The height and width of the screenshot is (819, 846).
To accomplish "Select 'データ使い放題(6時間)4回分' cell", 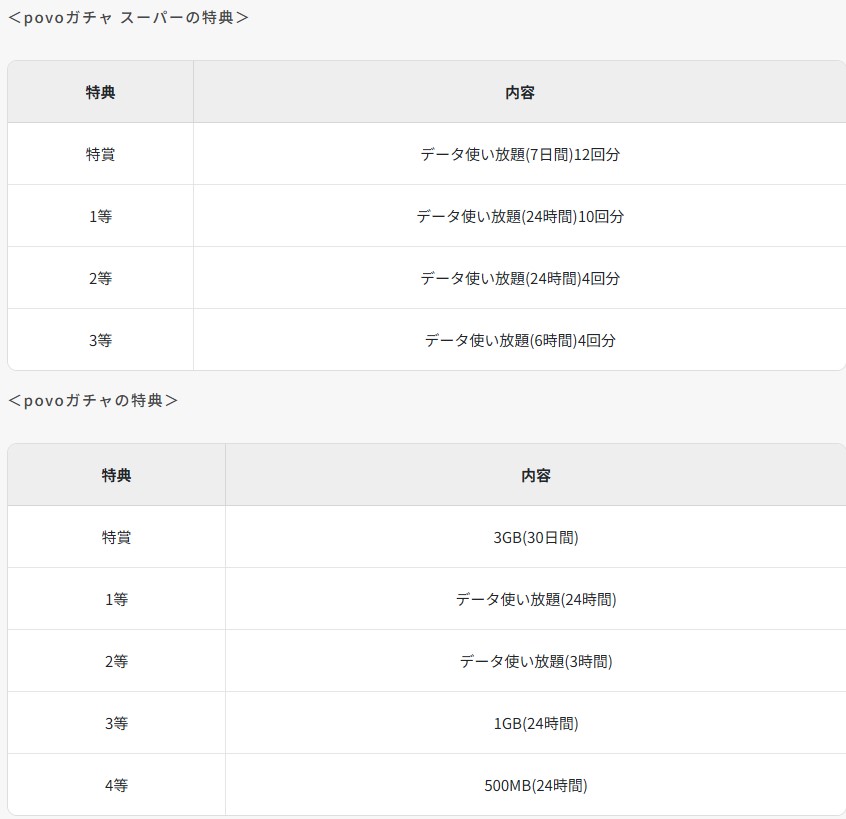I will pos(520,340).
